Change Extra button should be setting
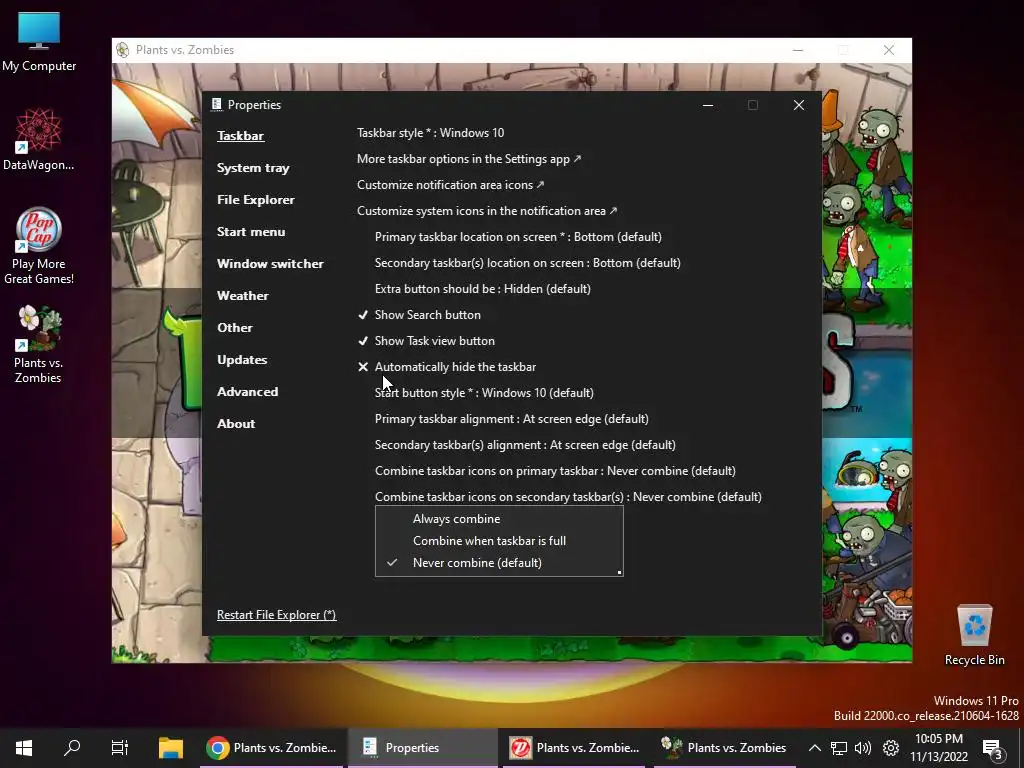Image resolution: width=1024 pixels, height=768 pixels. click(483, 289)
